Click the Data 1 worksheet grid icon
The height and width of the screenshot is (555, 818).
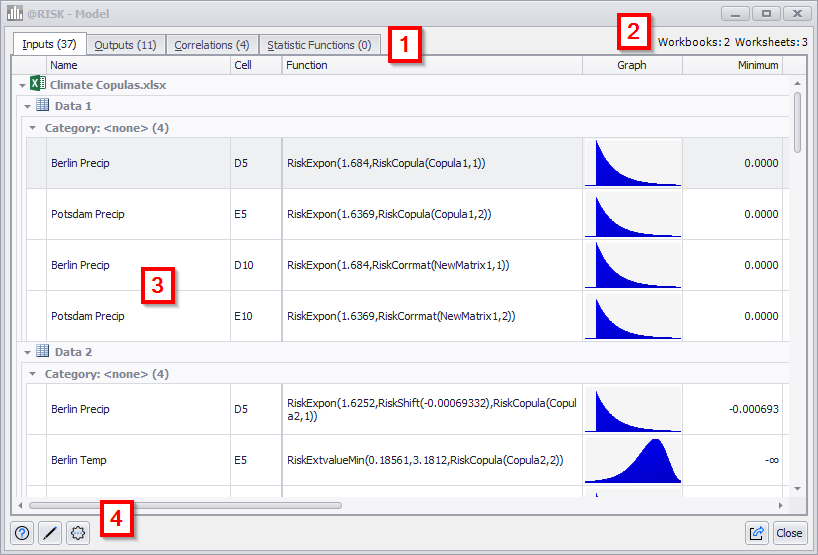point(42,105)
